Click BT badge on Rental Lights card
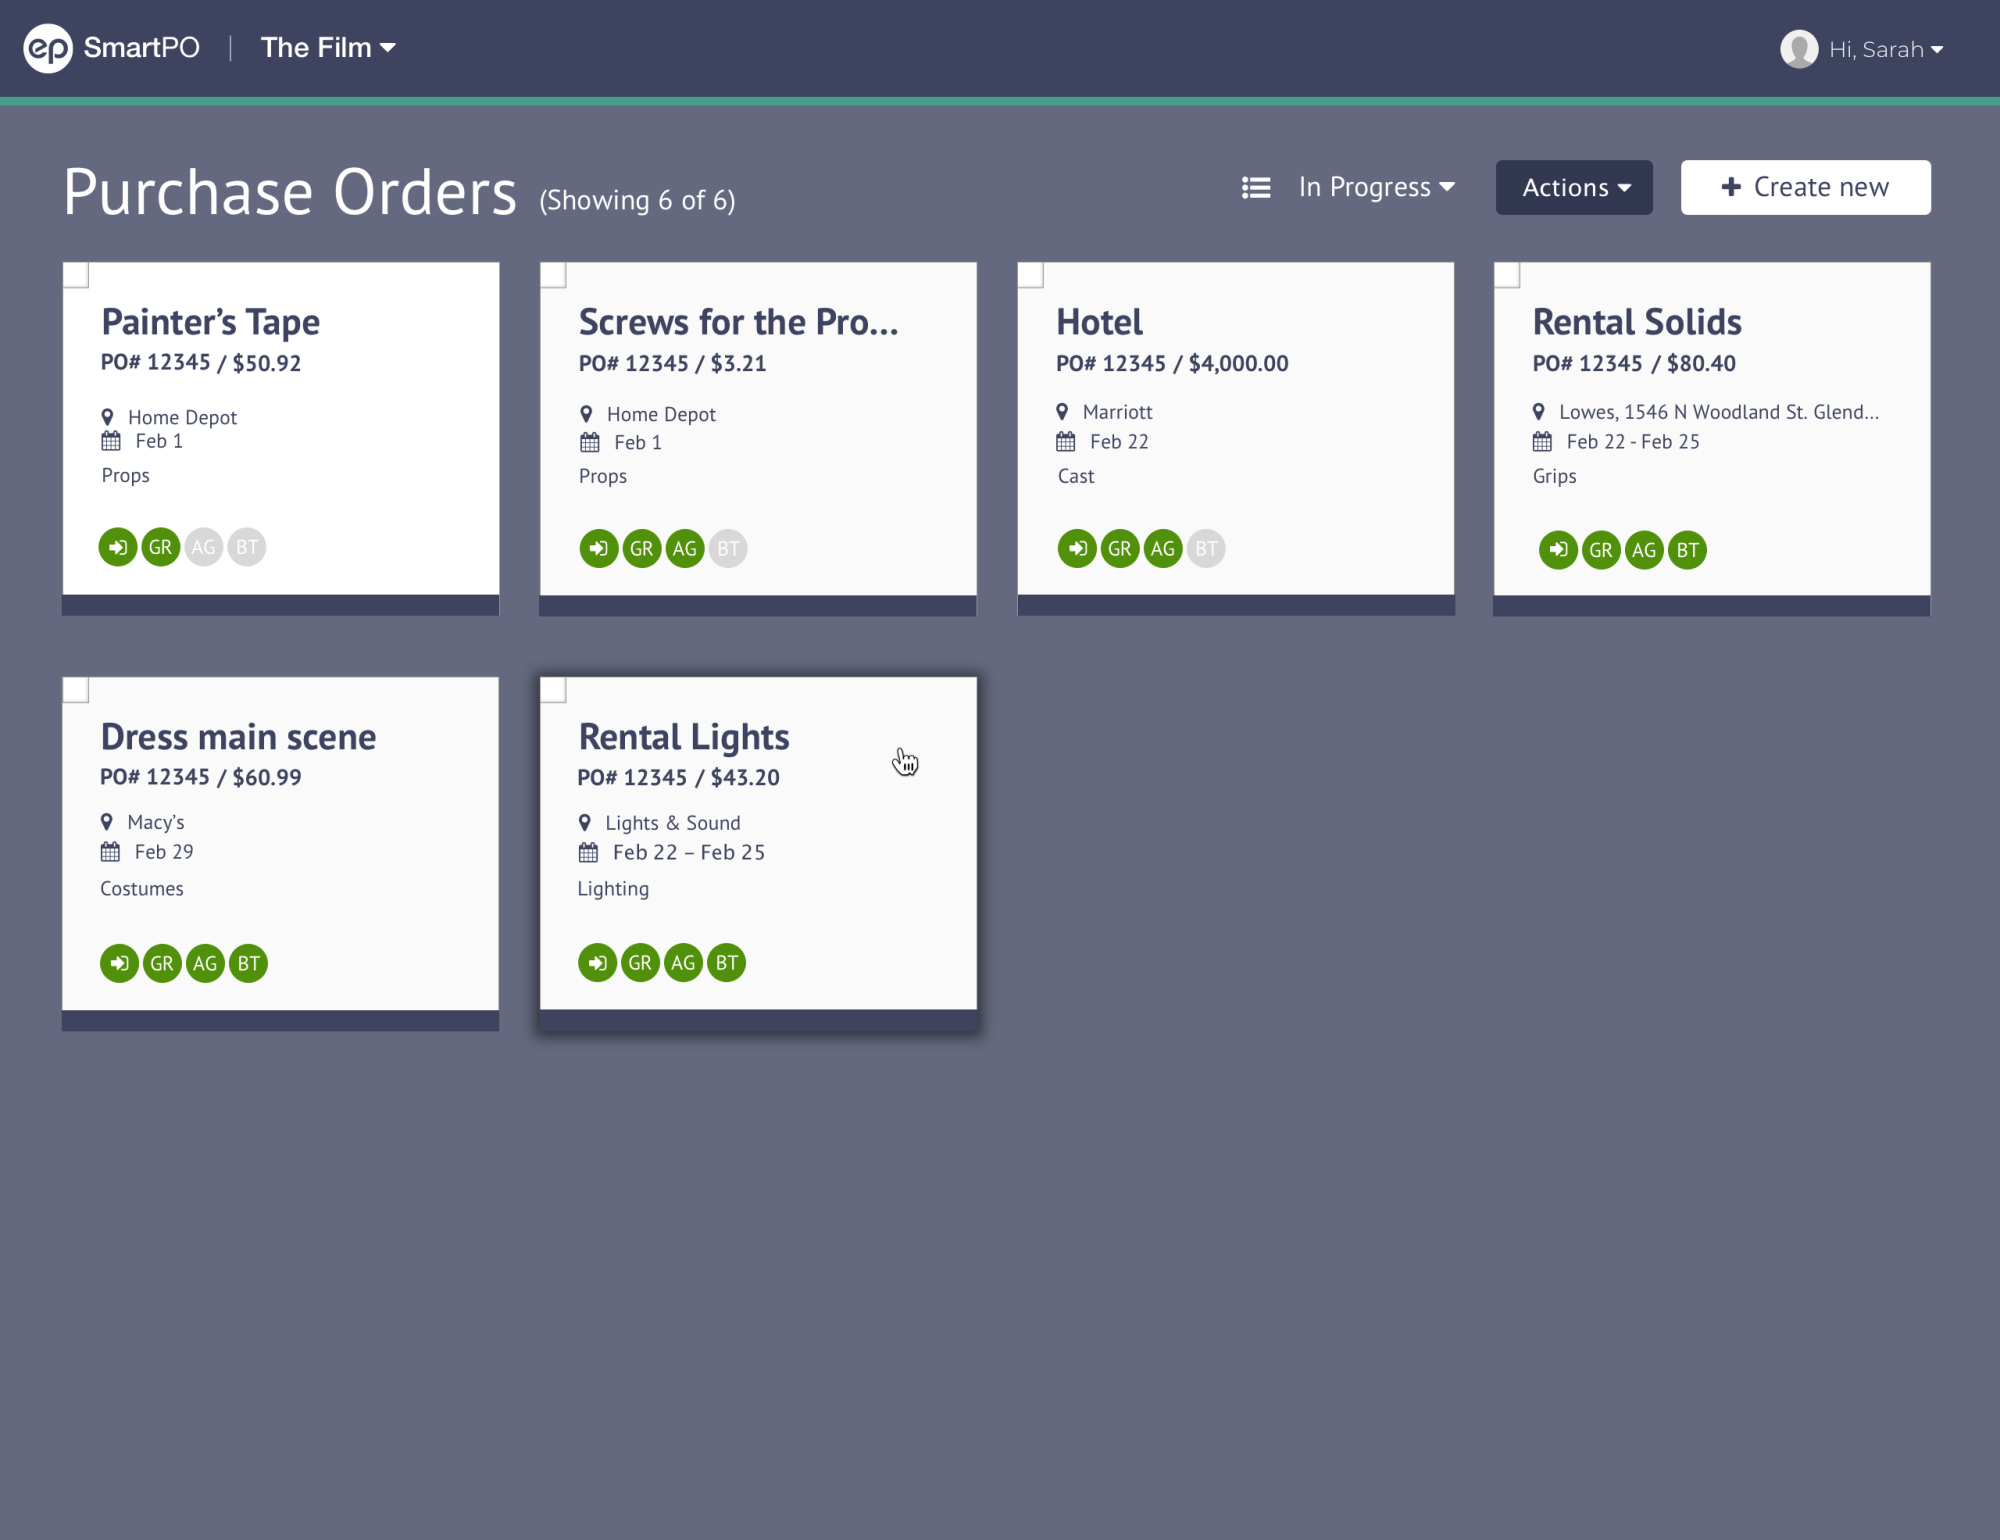The height and width of the screenshot is (1540, 2000). (x=727, y=963)
